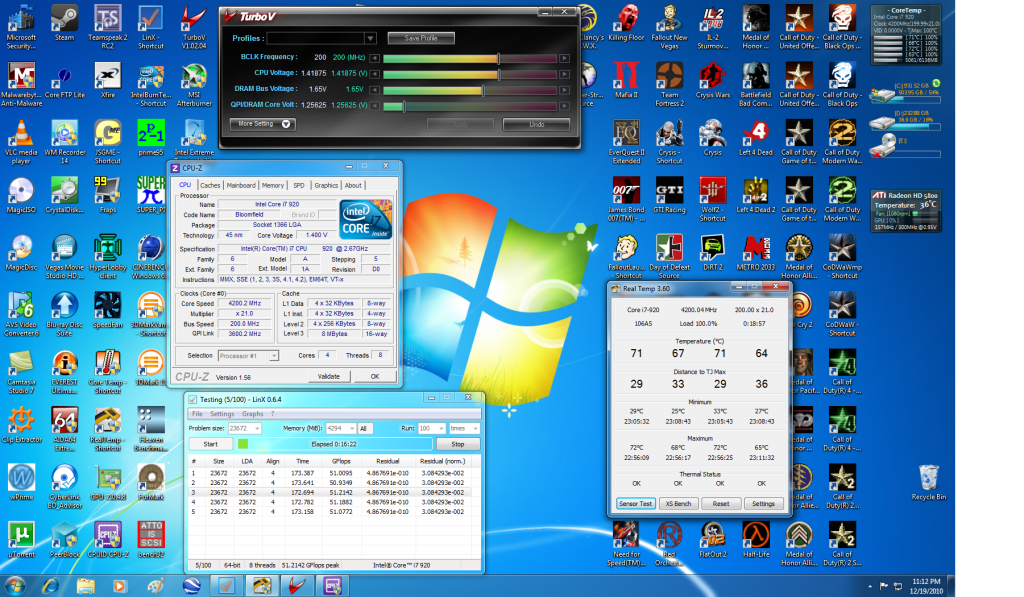
Task: Click Save Profile in TurboV
Action: pyautogui.click(x=421, y=39)
